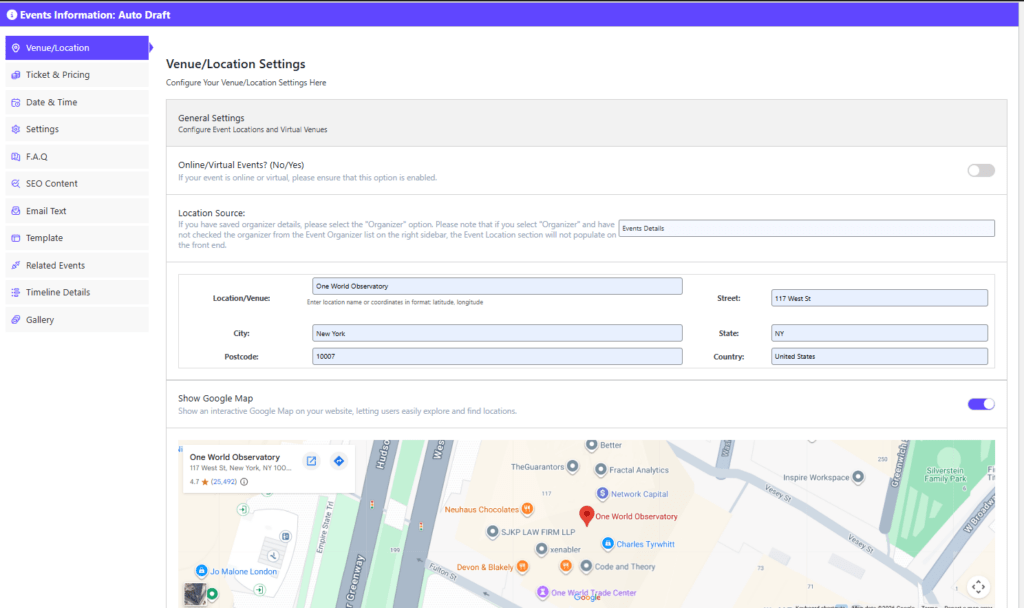The height and width of the screenshot is (608, 1024).
Task: Click the F.A.Q sidebar icon
Action: tap(16, 157)
